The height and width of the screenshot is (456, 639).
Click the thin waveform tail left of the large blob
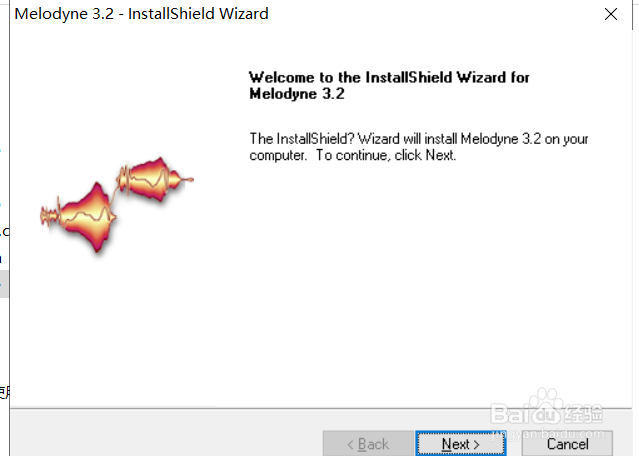coord(49,216)
